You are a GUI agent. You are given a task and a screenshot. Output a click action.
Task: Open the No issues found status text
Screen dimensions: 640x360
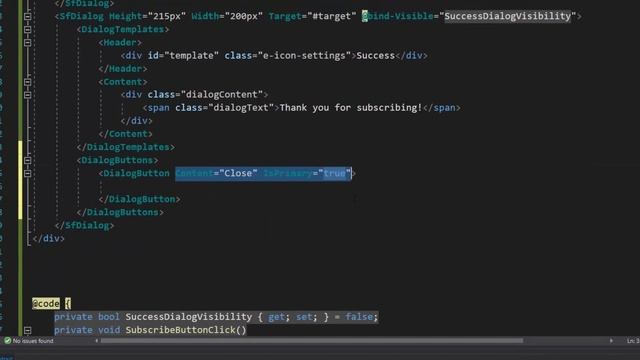[33, 341]
